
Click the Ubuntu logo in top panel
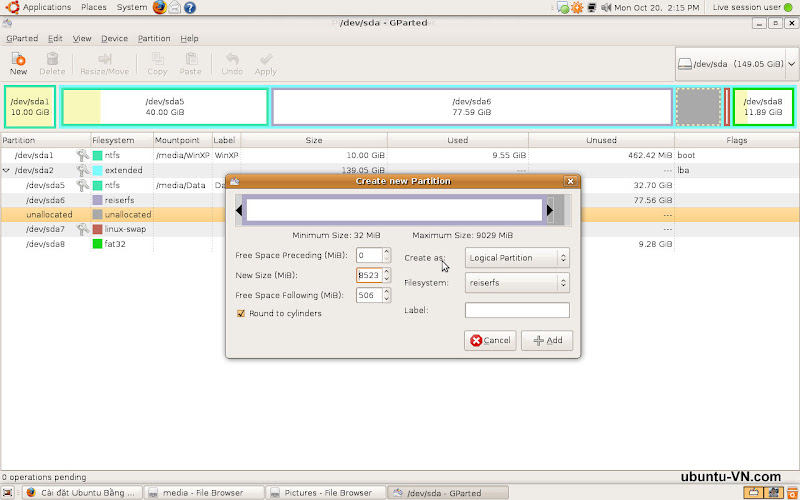pos(12,7)
